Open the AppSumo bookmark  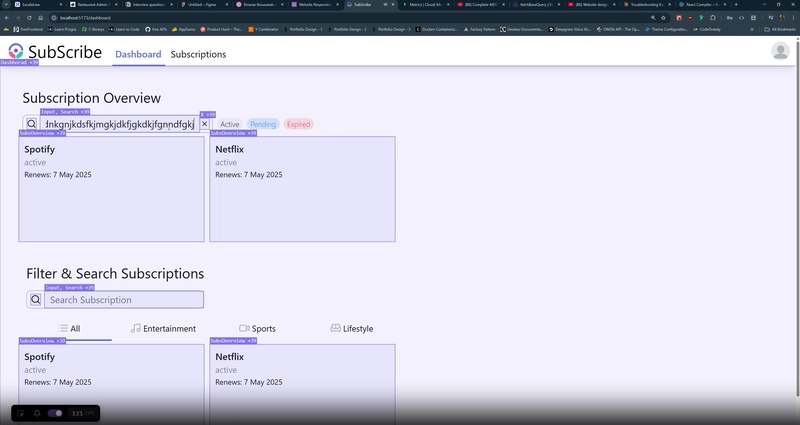[184, 29]
